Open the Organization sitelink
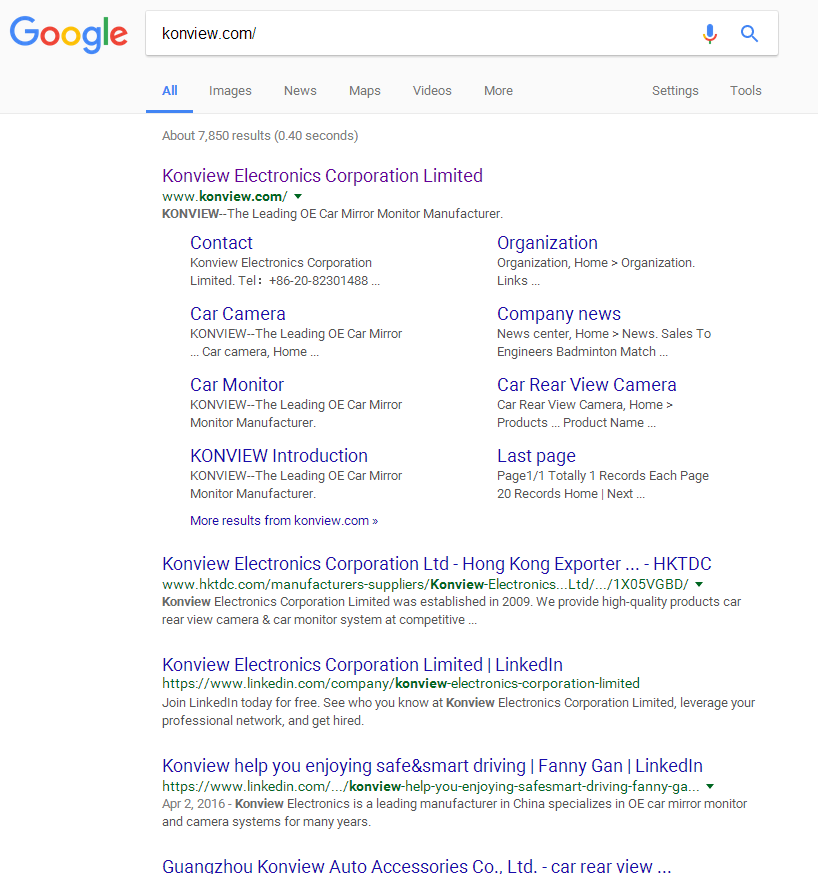818x874 pixels. coord(547,243)
